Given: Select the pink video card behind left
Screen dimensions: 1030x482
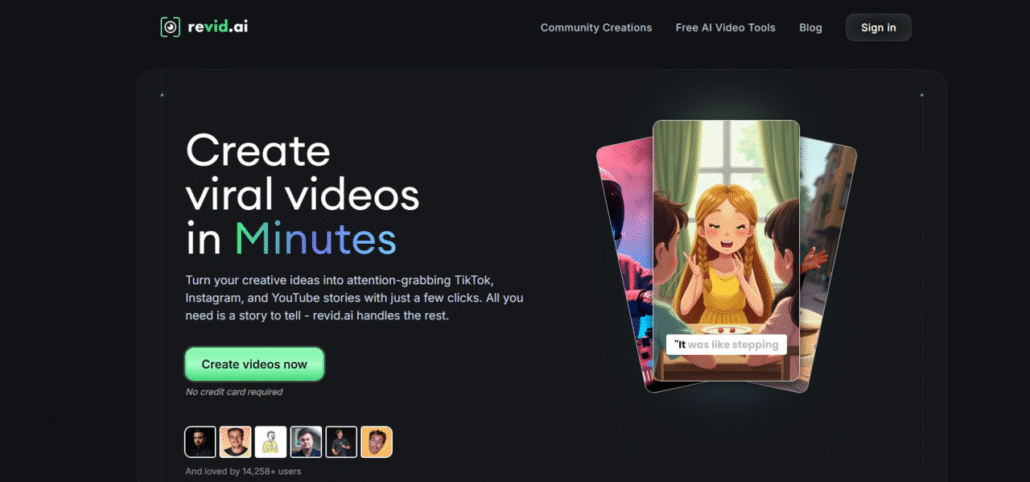Looking at the screenshot, I should click(x=624, y=263).
